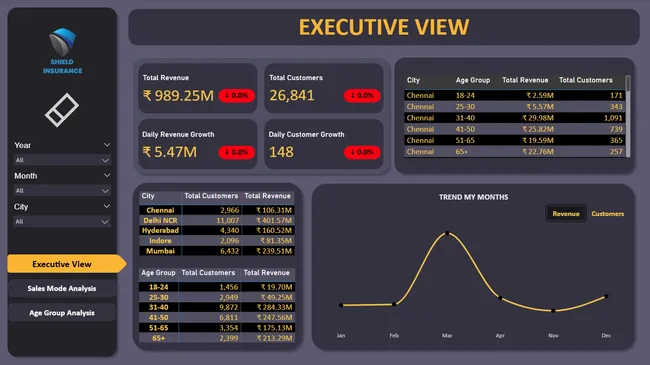
Task: Click the red badge on Total Revenue card
Action: point(236,95)
